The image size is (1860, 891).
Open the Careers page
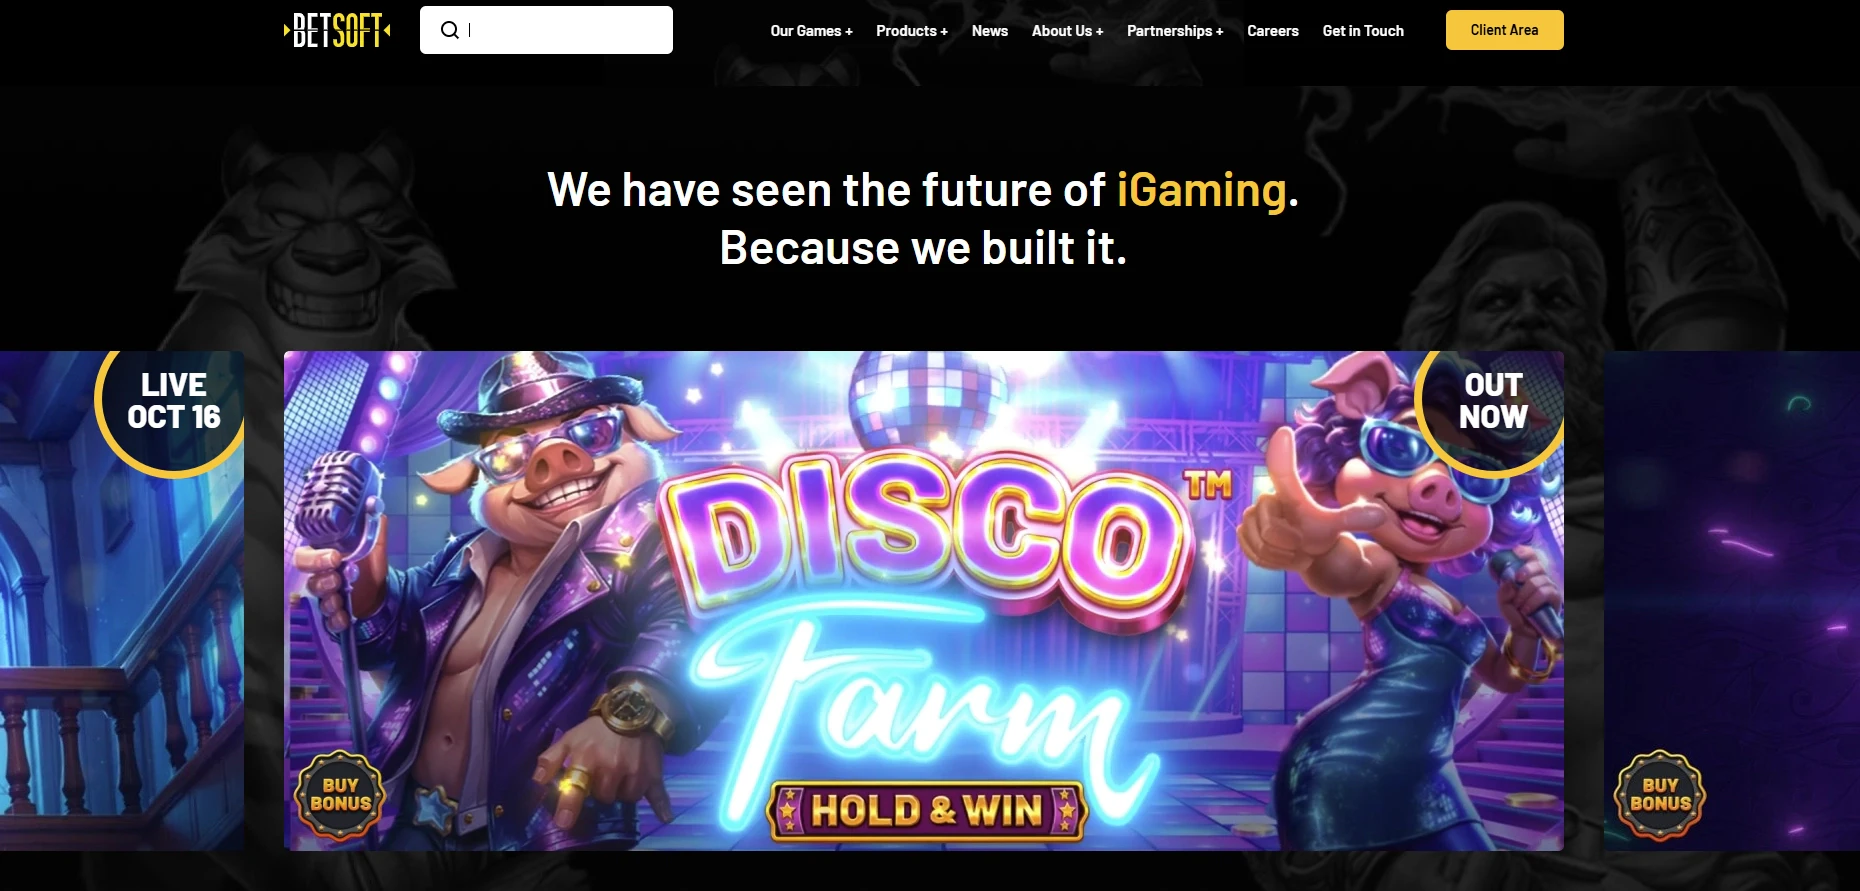(x=1273, y=31)
